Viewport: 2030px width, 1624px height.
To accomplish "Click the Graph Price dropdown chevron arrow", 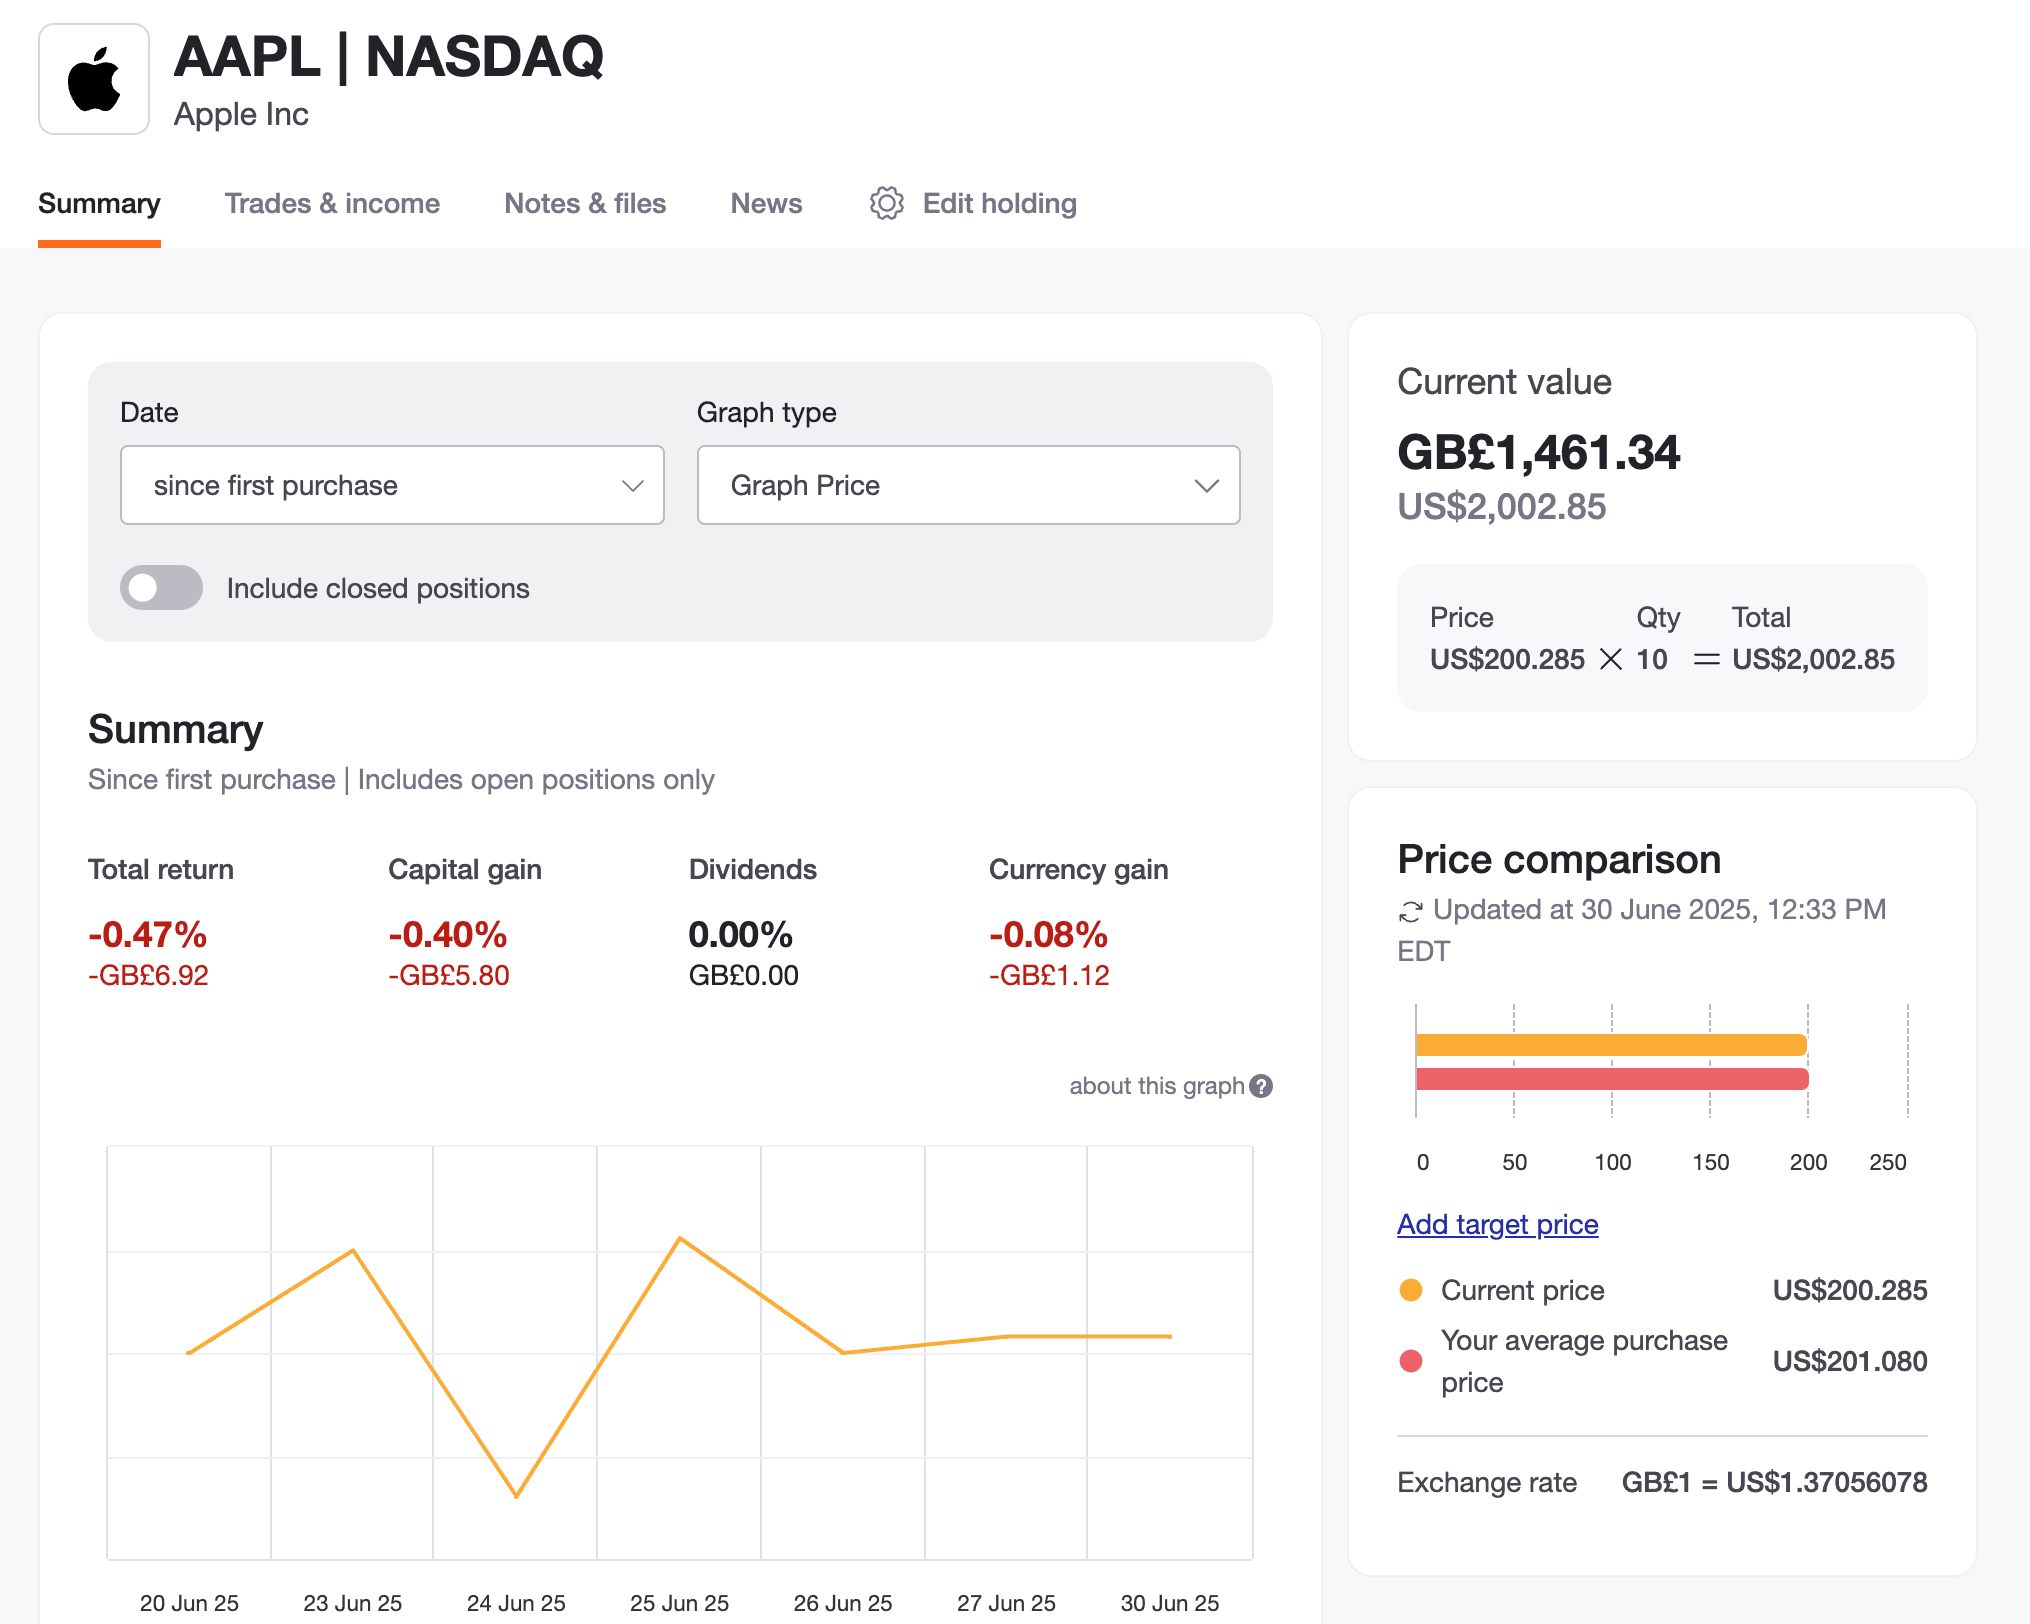I will (x=1207, y=486).
